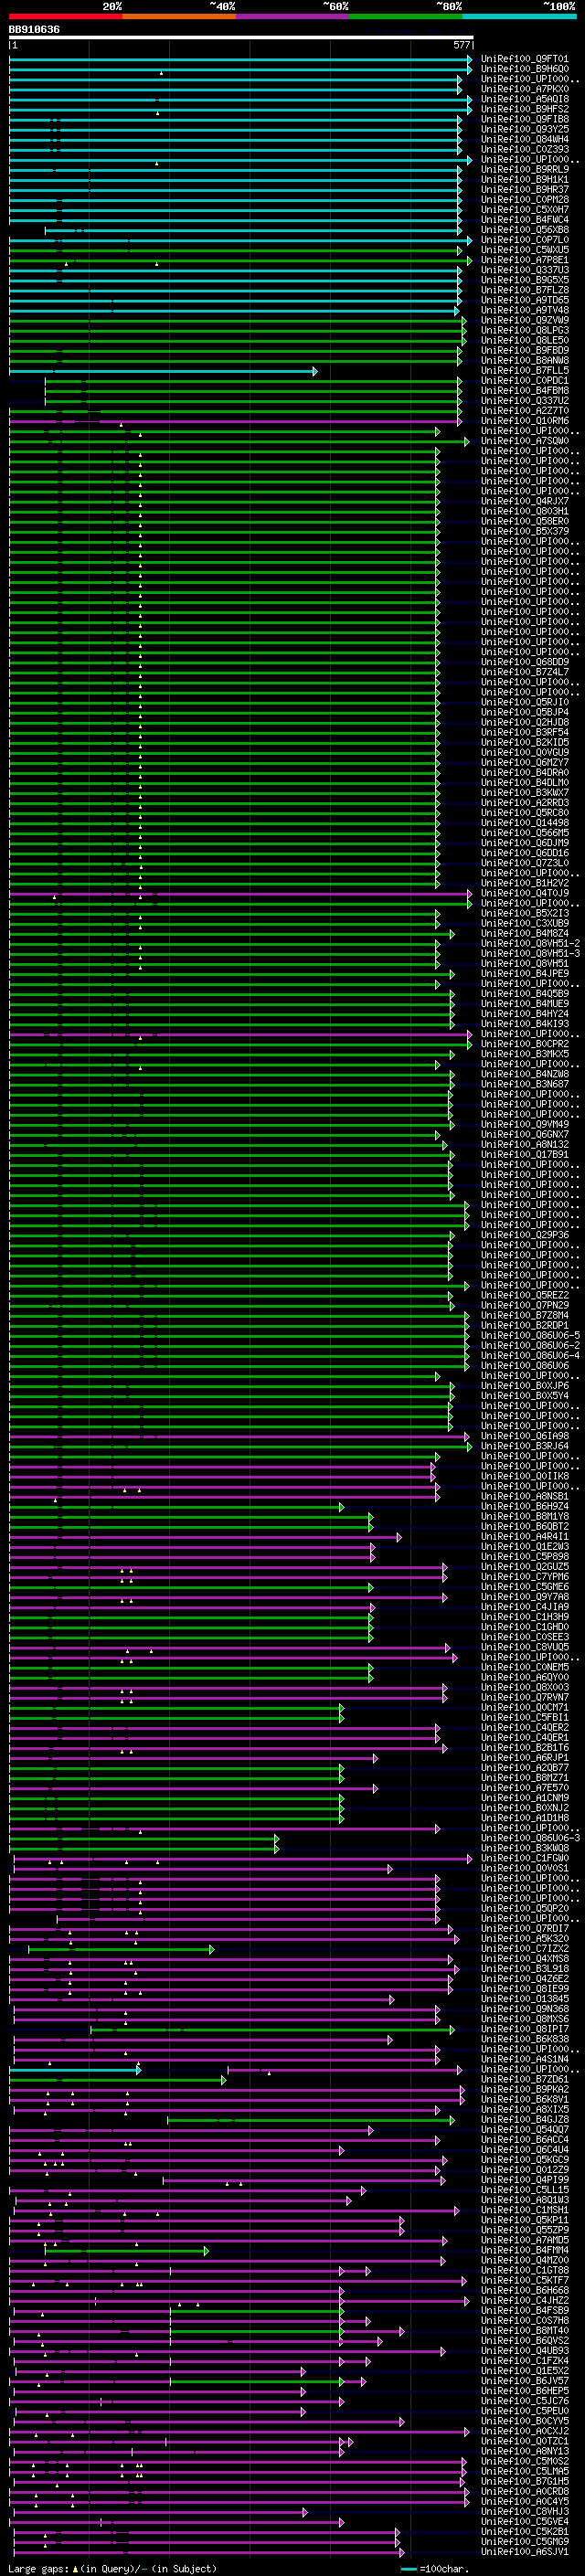The width and height of the screenshot is (585, 2576).
Task: Select hit UniRef100_B4FWC4
Action: point(525,219)
